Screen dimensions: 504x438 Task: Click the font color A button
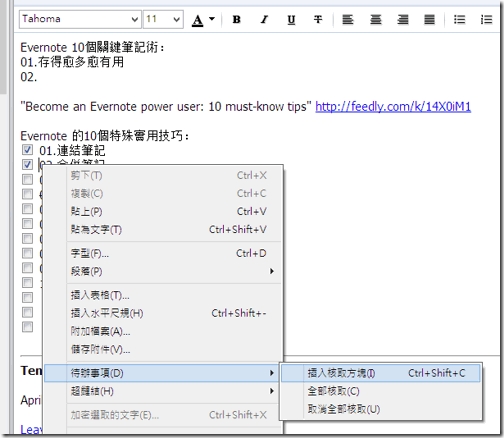click(x=198, y=20)
